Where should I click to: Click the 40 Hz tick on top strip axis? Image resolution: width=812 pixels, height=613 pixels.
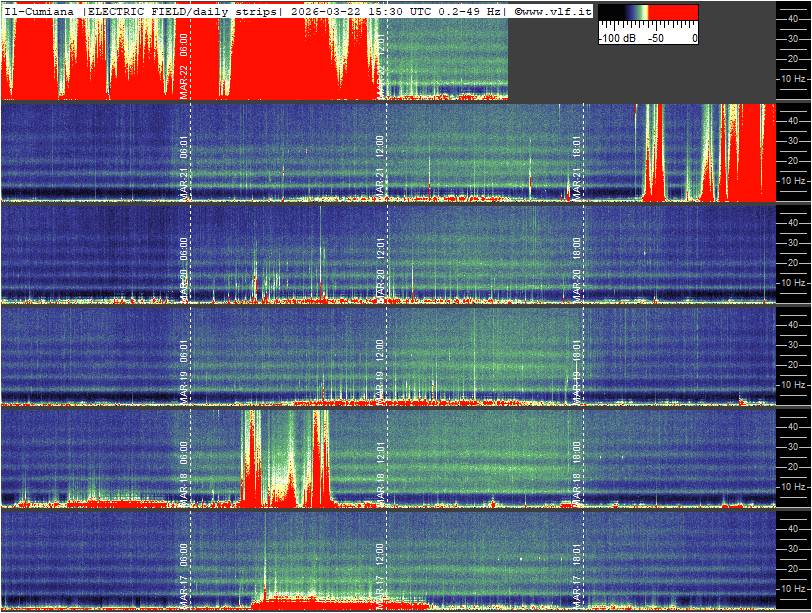tap(792, 17)
